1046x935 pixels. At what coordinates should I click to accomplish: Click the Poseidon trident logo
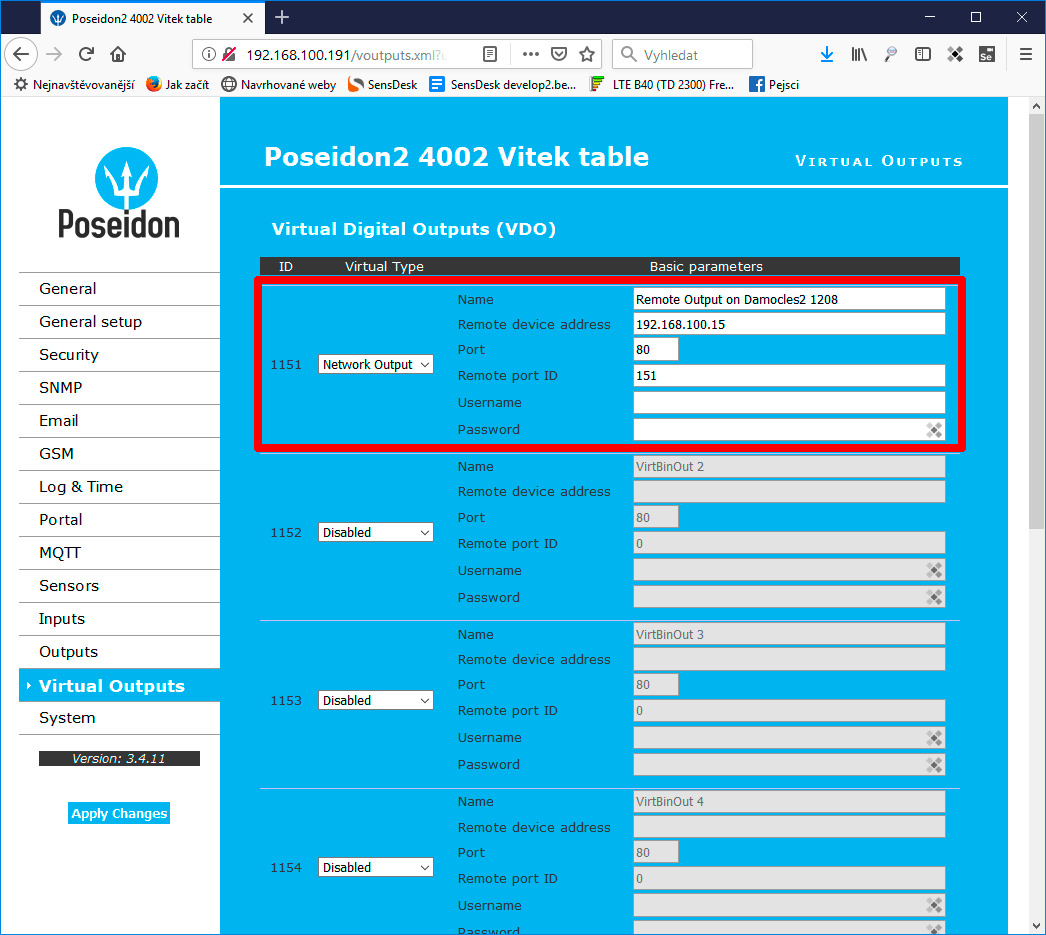126,179
